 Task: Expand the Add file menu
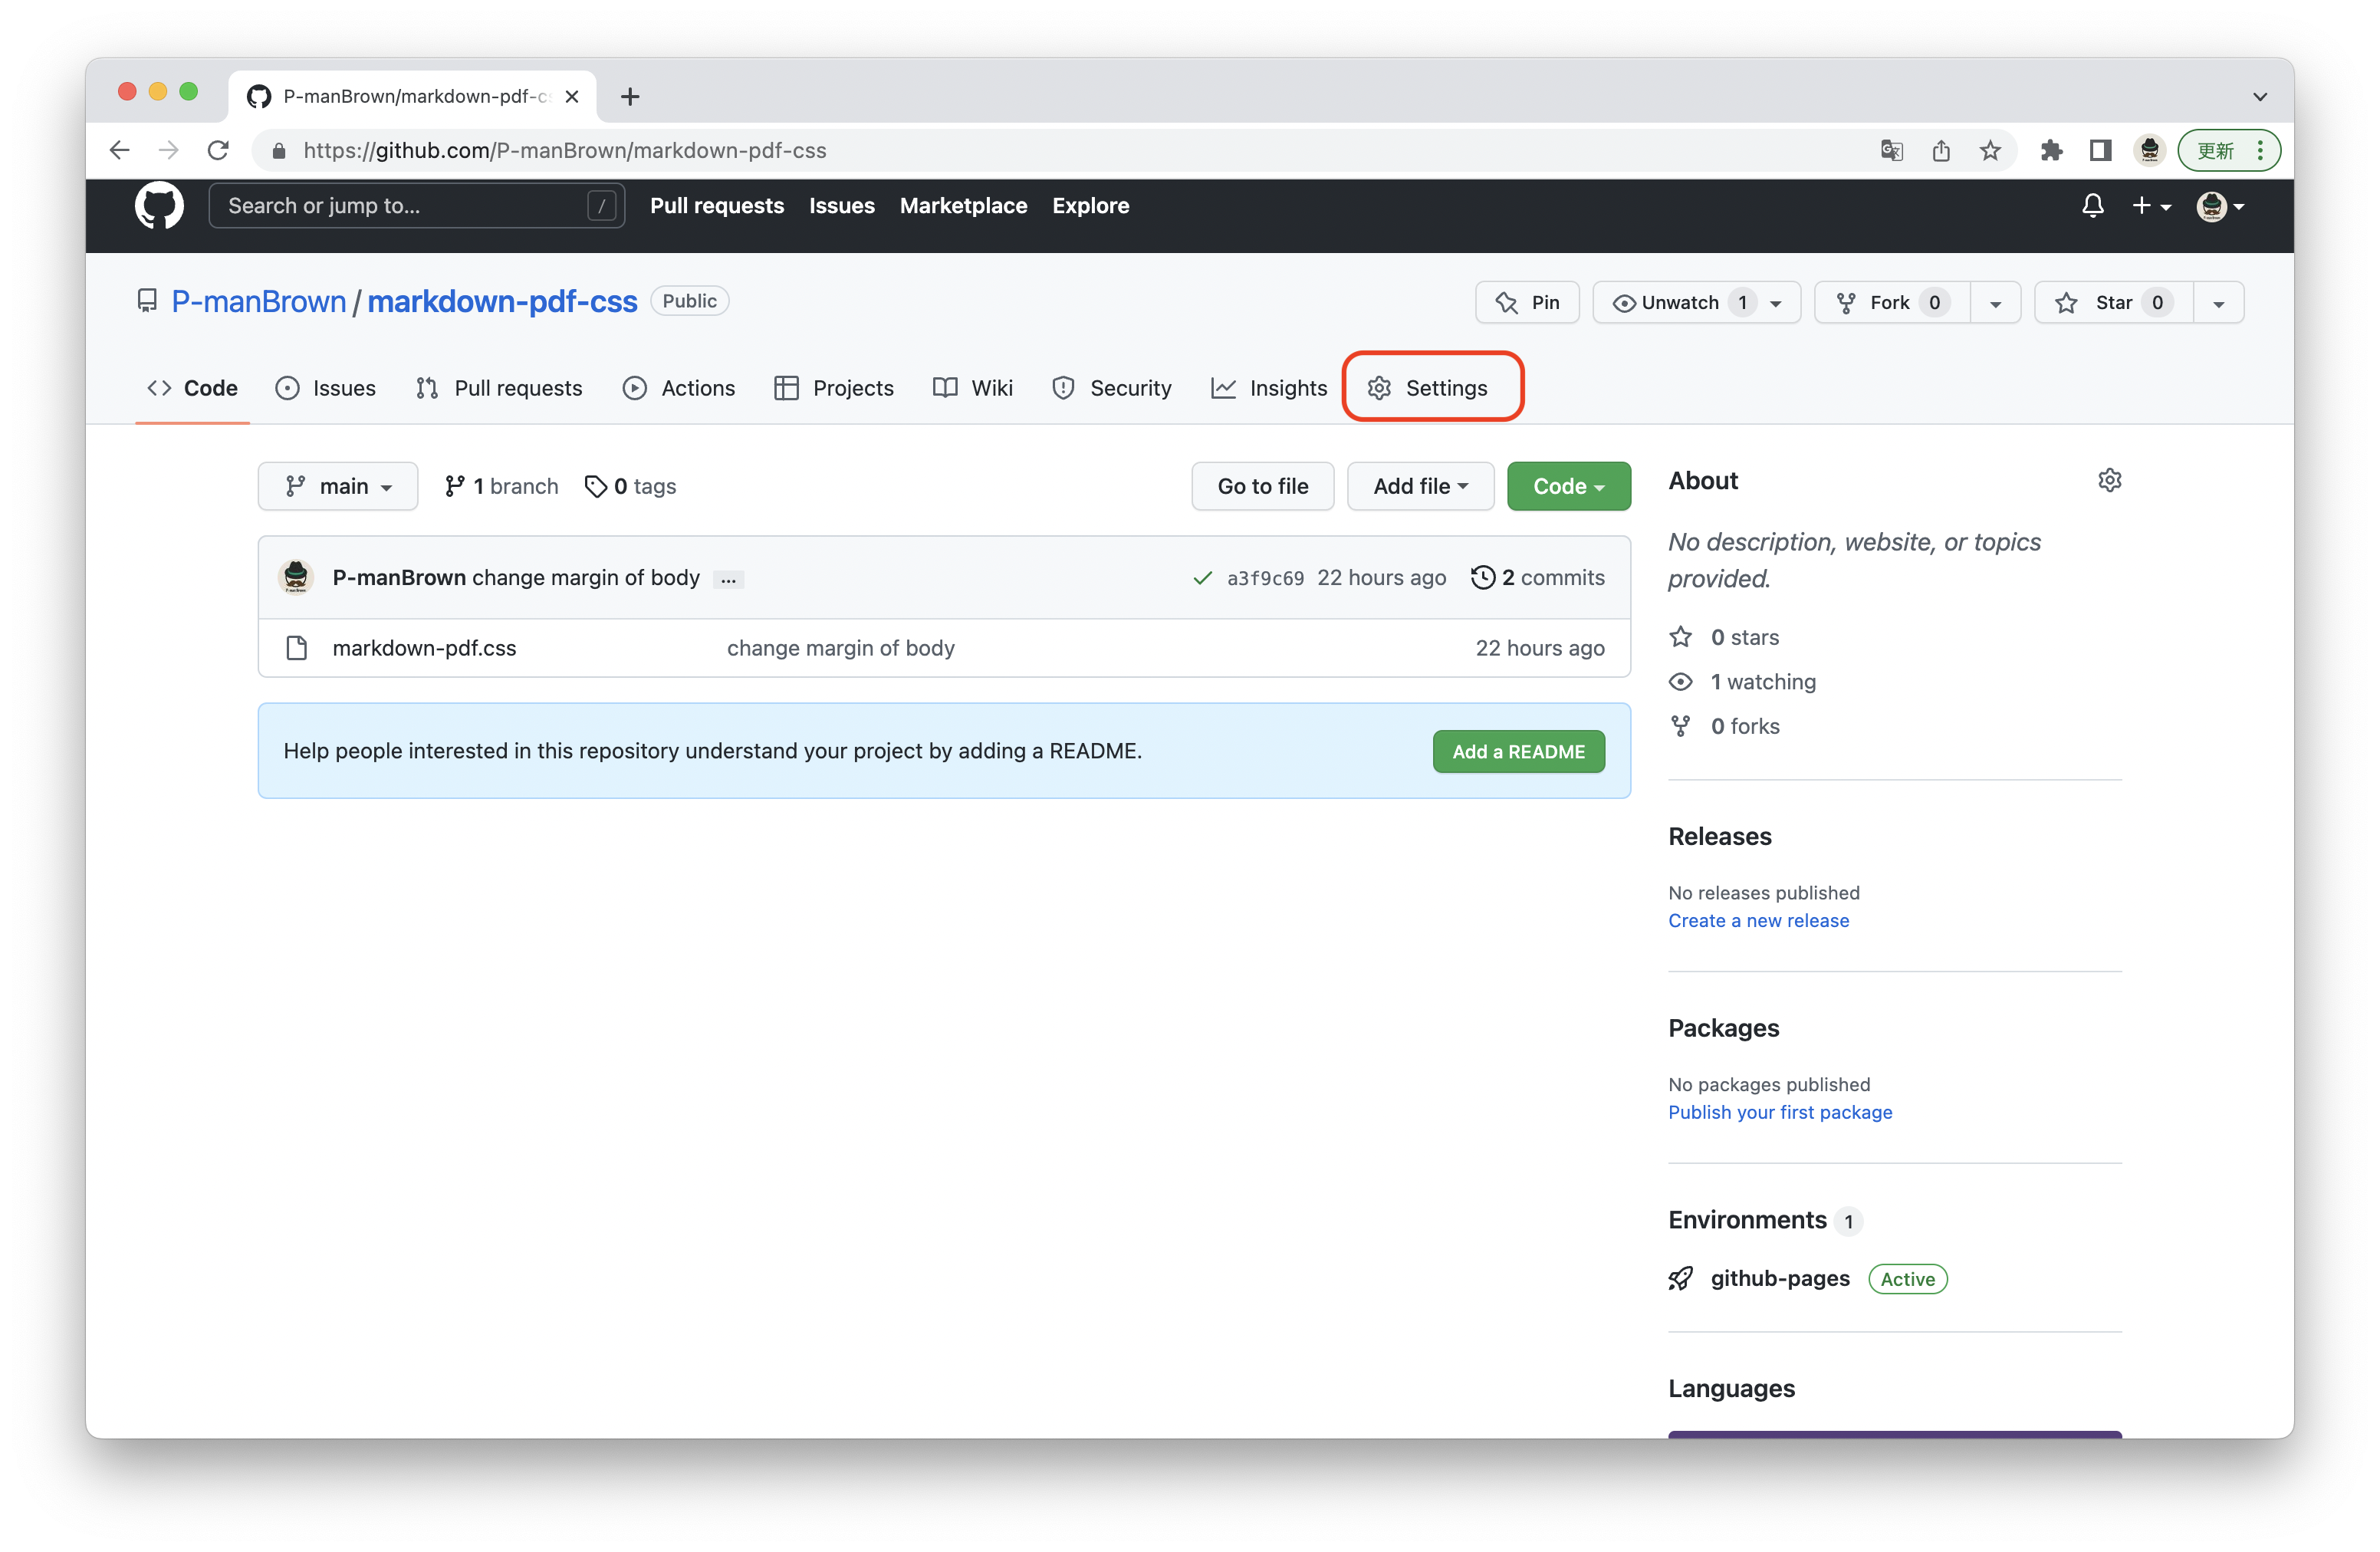coord(1420,487)
